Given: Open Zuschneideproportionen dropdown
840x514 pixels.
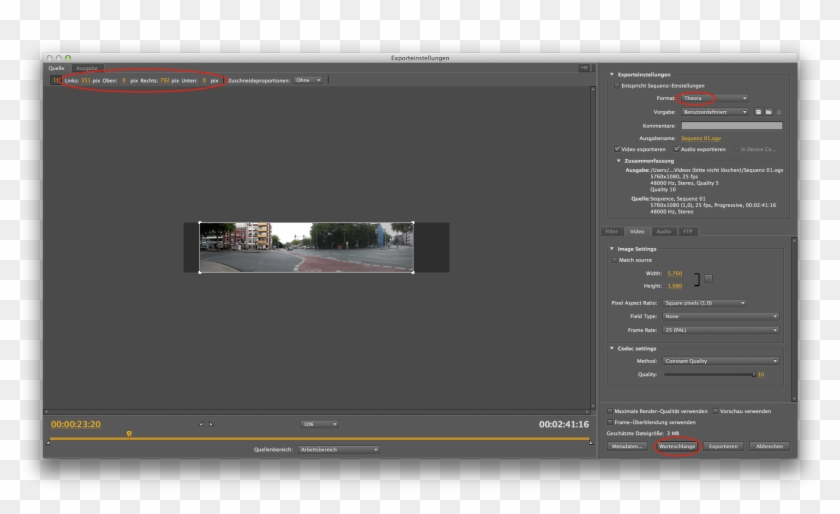Looking at the screenshot, I should point(308,80).
